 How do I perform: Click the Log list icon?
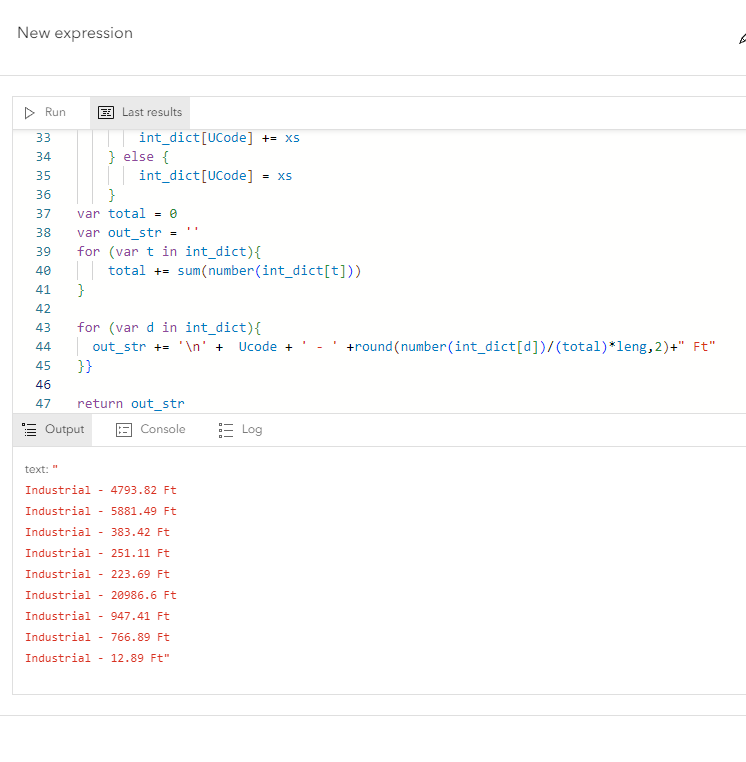[x=225, y=430]
